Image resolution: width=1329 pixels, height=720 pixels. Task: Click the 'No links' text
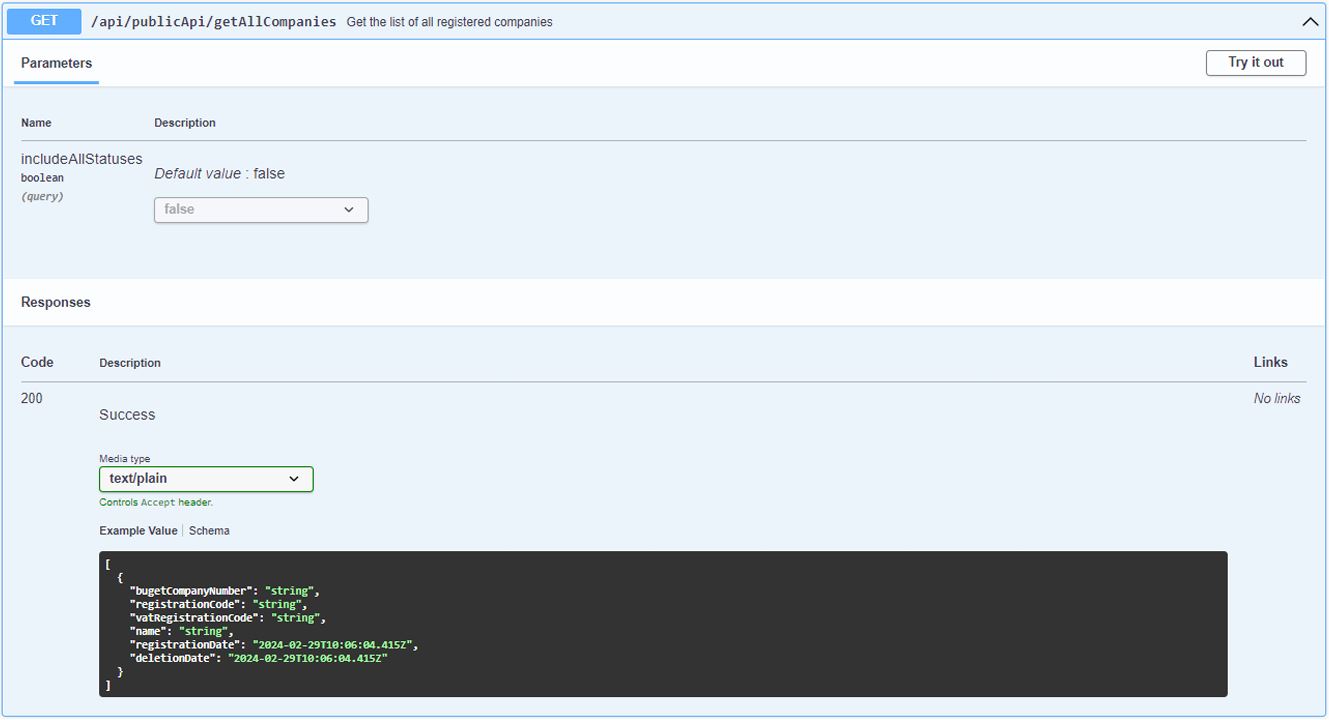[x=1277, y=398]
